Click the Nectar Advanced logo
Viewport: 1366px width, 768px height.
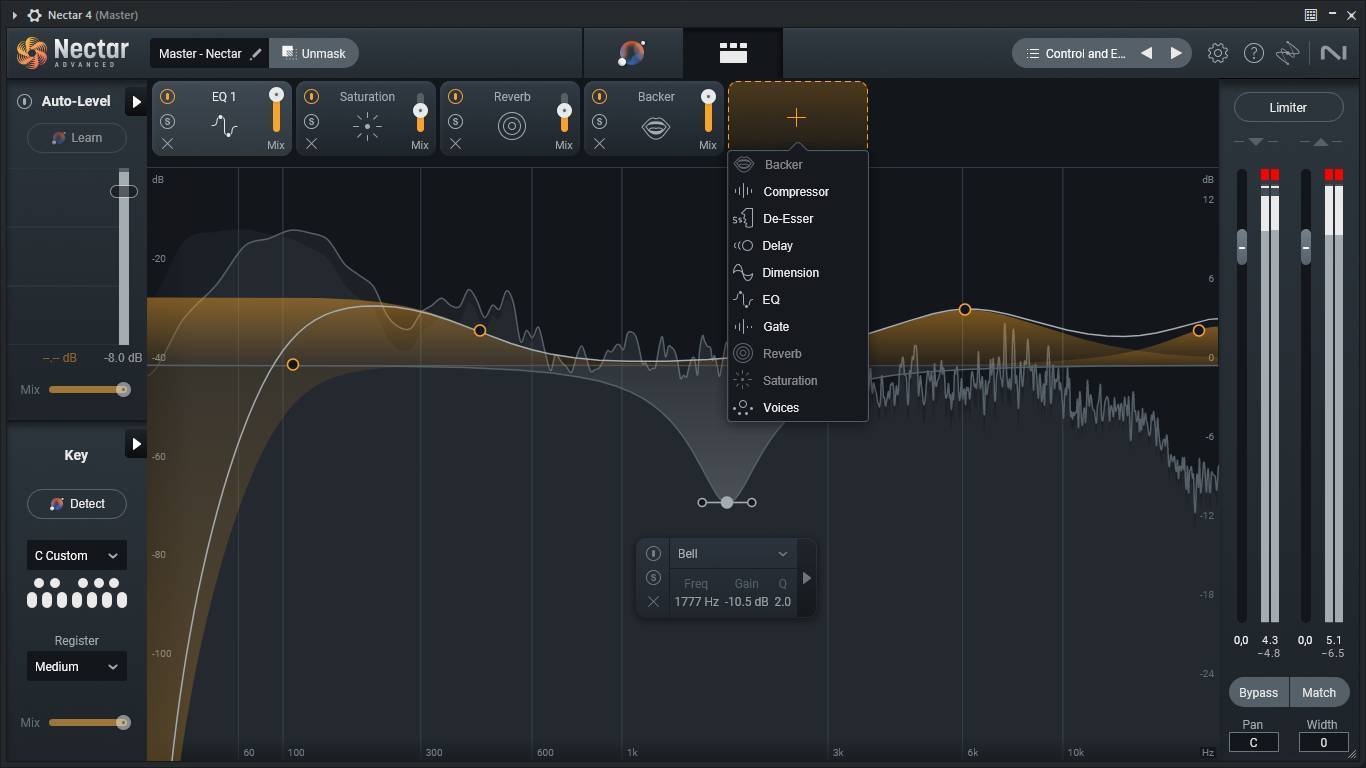coord(73,52)
